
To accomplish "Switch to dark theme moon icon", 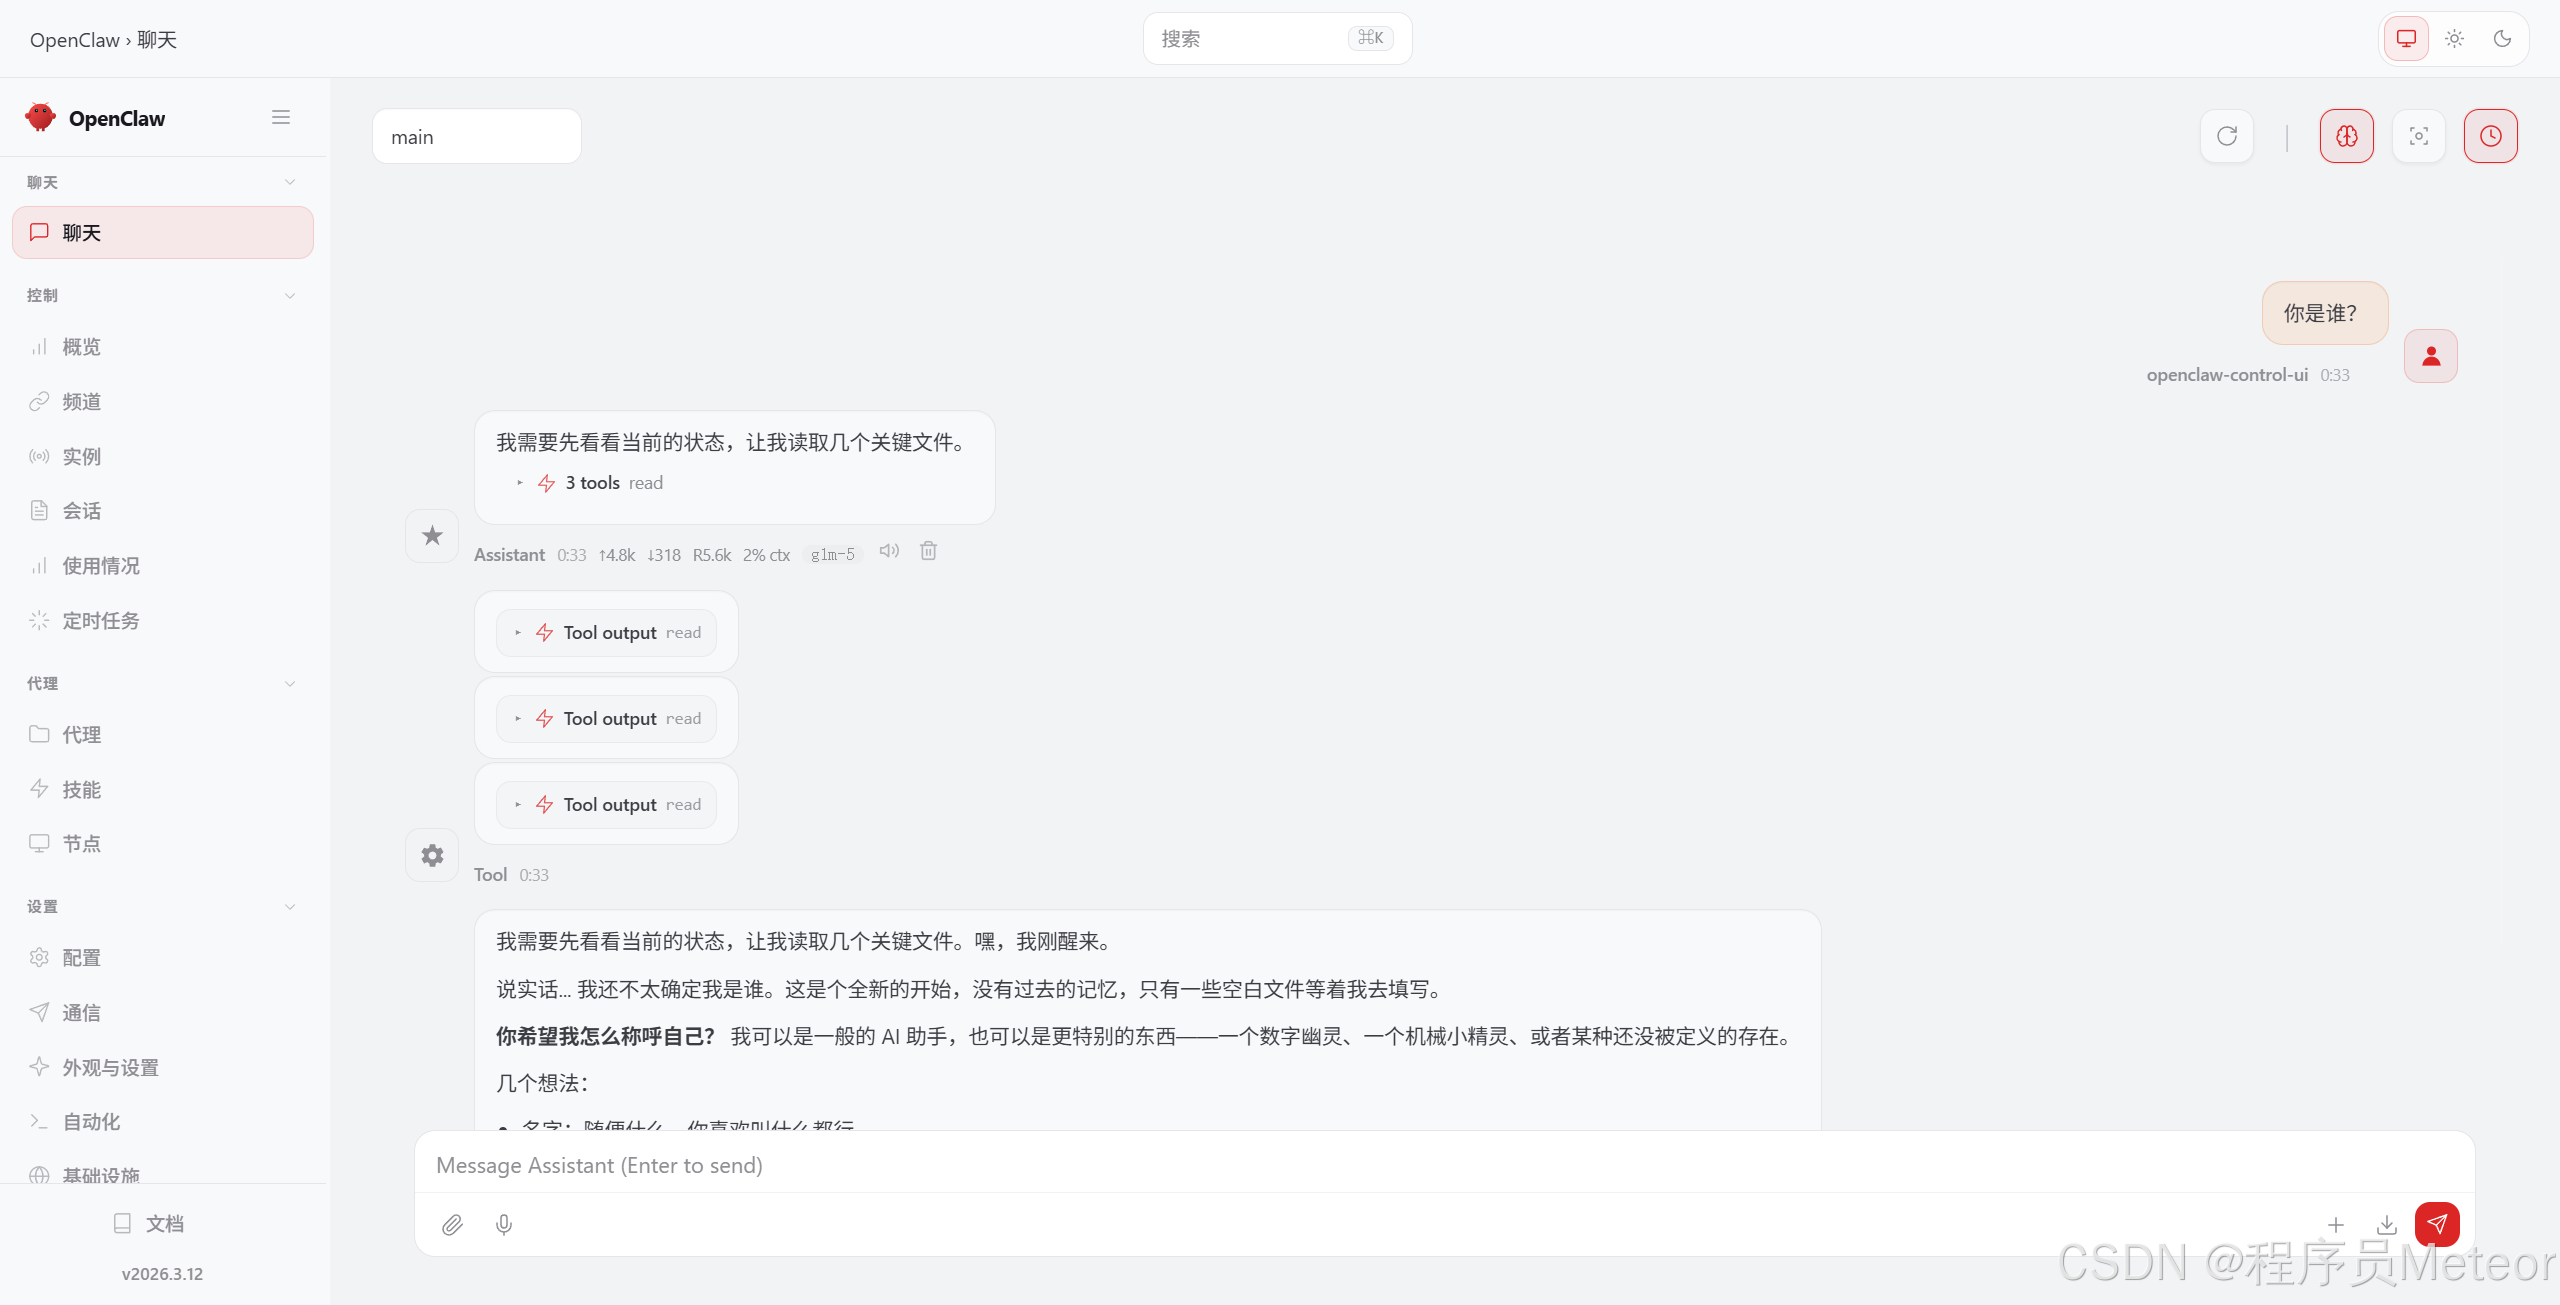I will click(2503, 38).
